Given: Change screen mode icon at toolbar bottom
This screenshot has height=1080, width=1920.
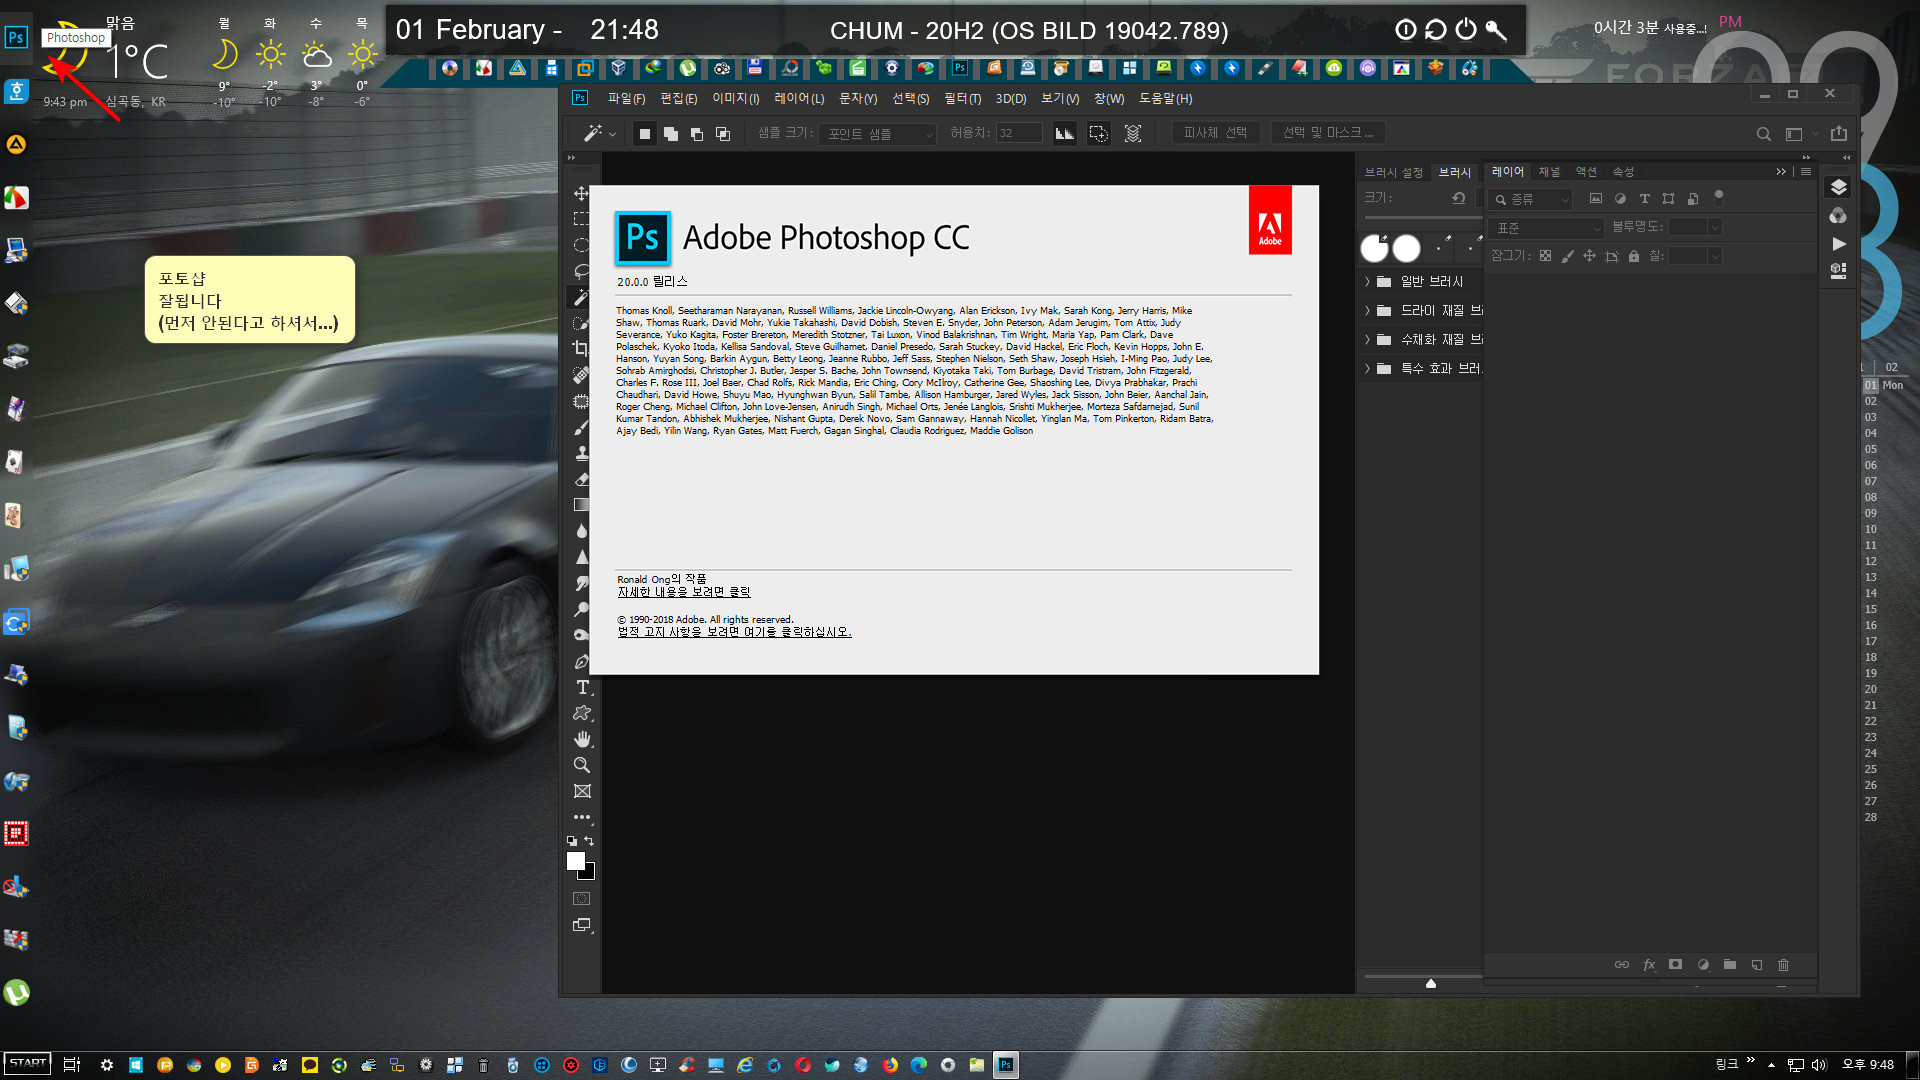Looking at the screenshot, I should (x=582, y=925).
